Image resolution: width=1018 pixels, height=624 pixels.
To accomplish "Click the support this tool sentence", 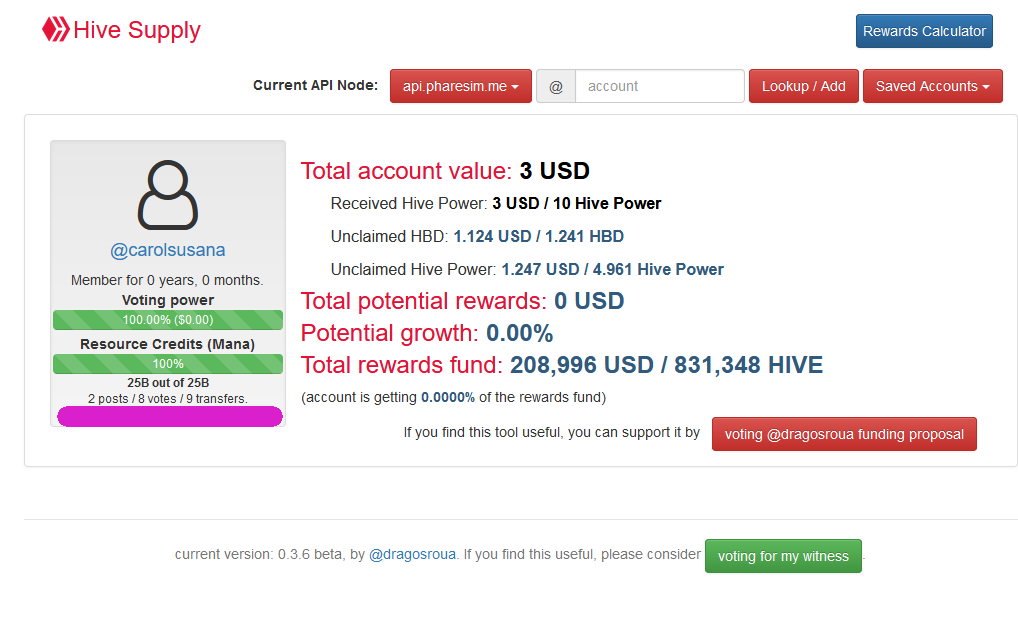I will click(552, 432).
